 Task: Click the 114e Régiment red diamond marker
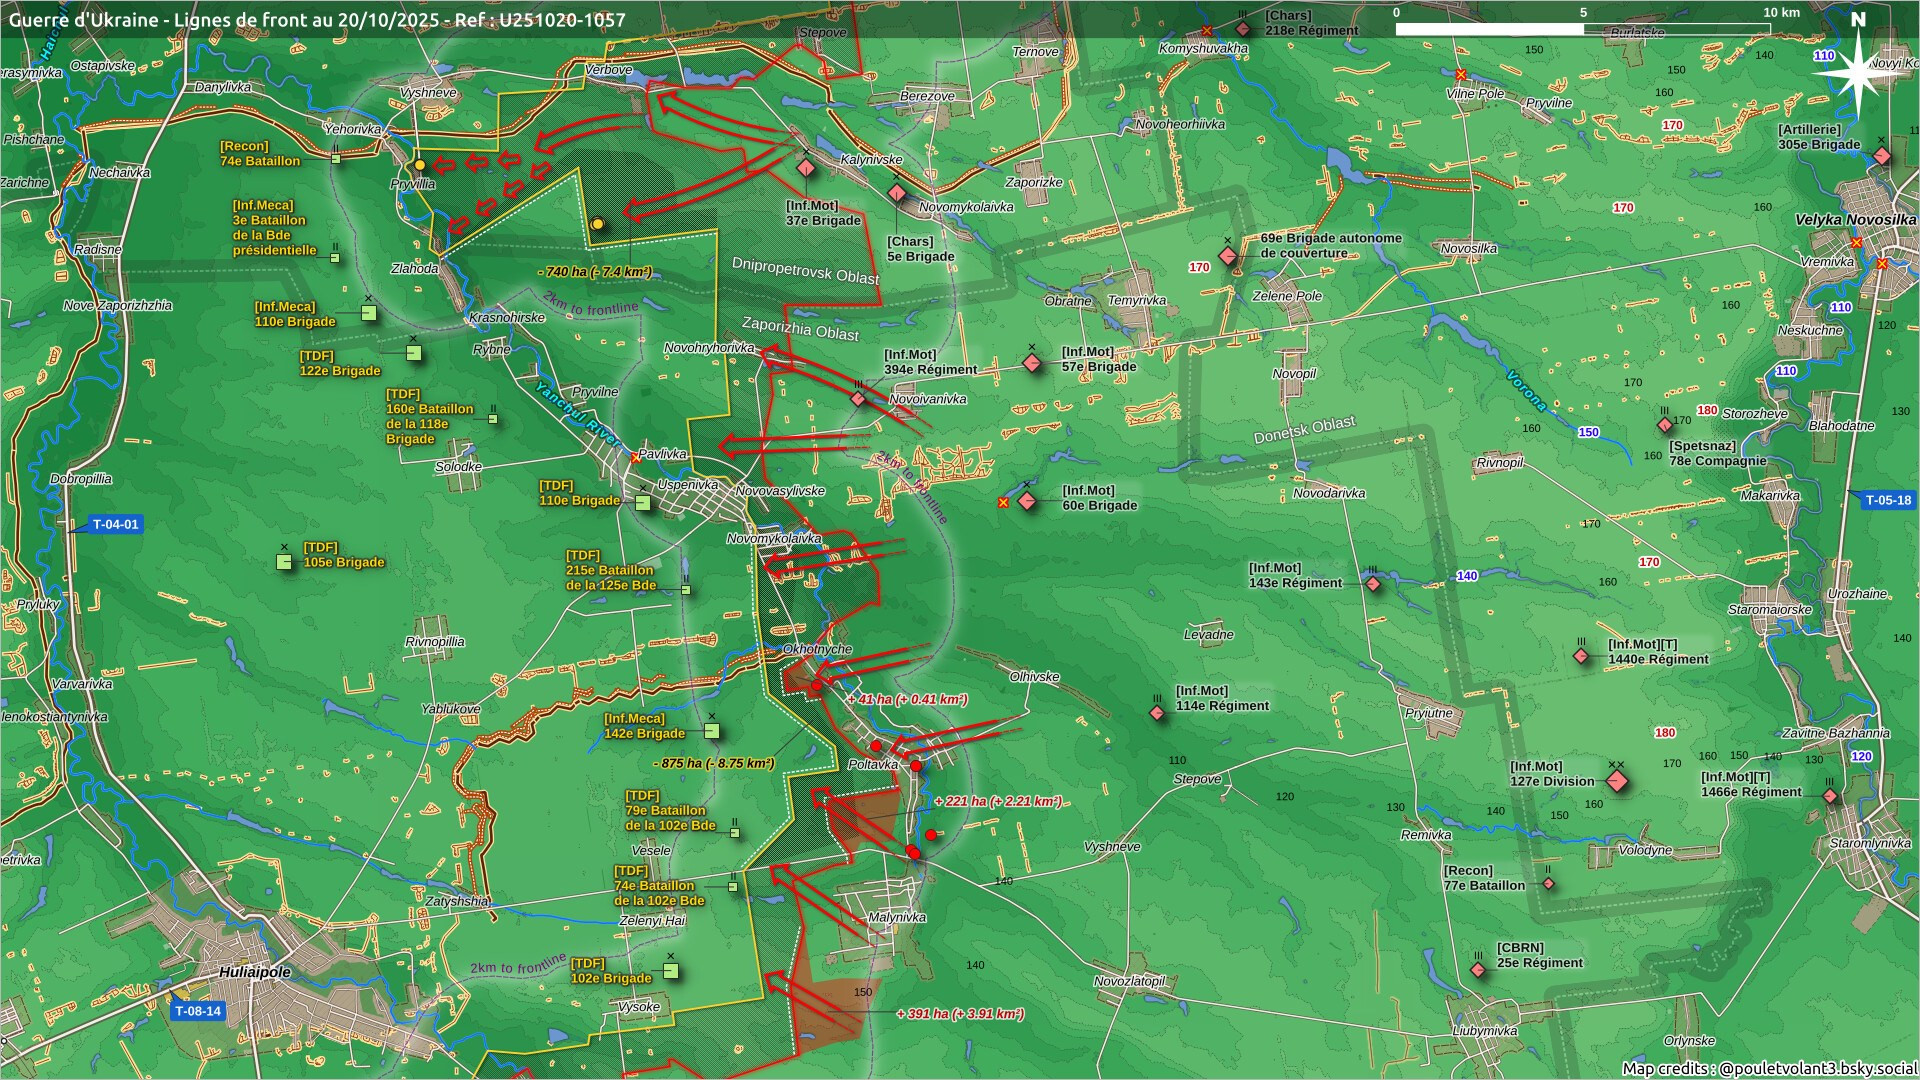point(1157,713)
